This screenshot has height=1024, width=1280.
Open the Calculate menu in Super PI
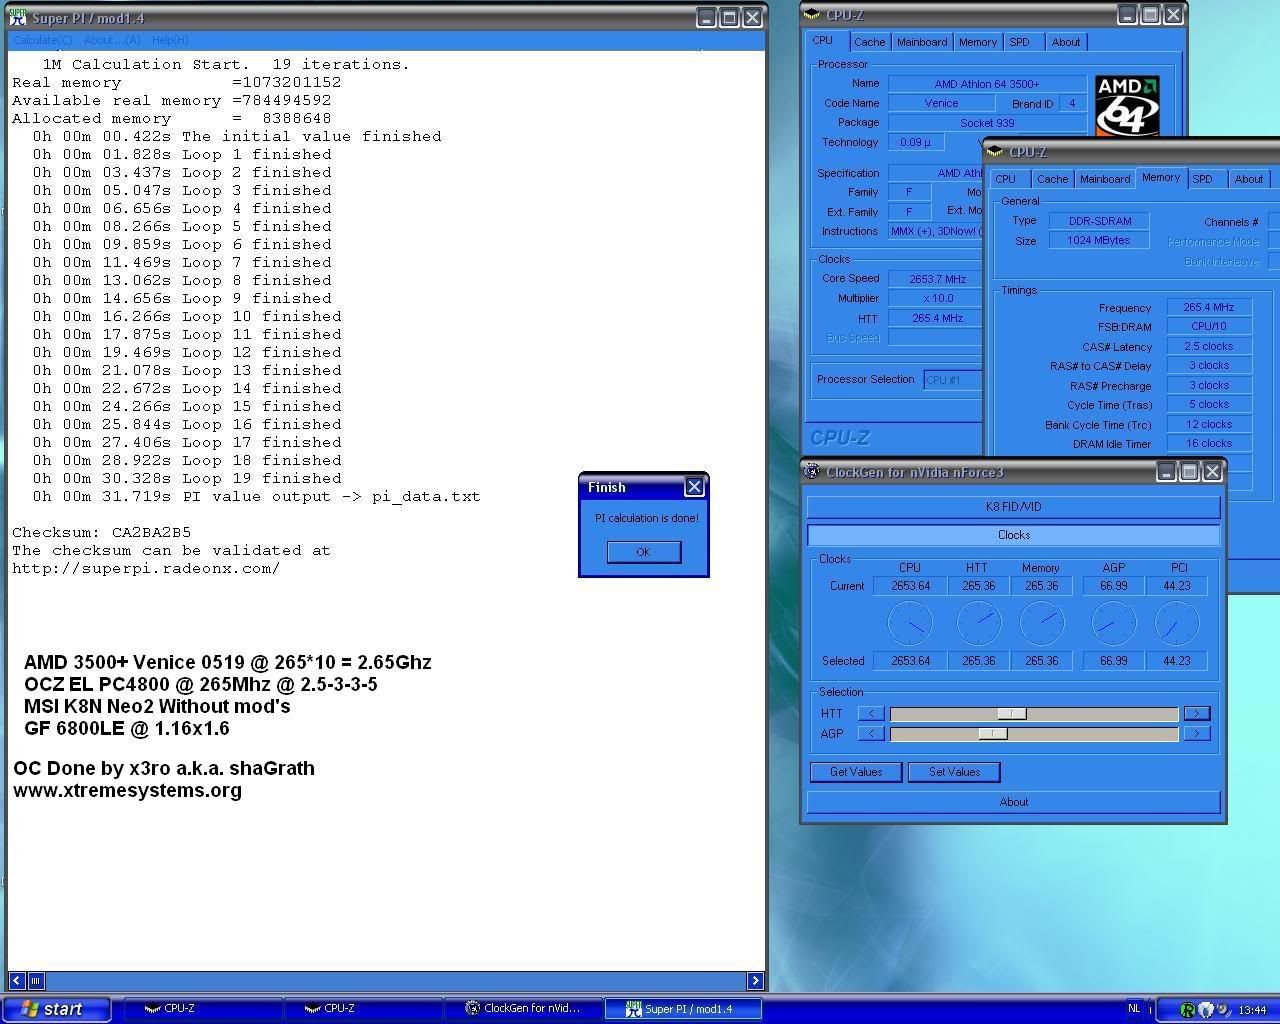43,40
